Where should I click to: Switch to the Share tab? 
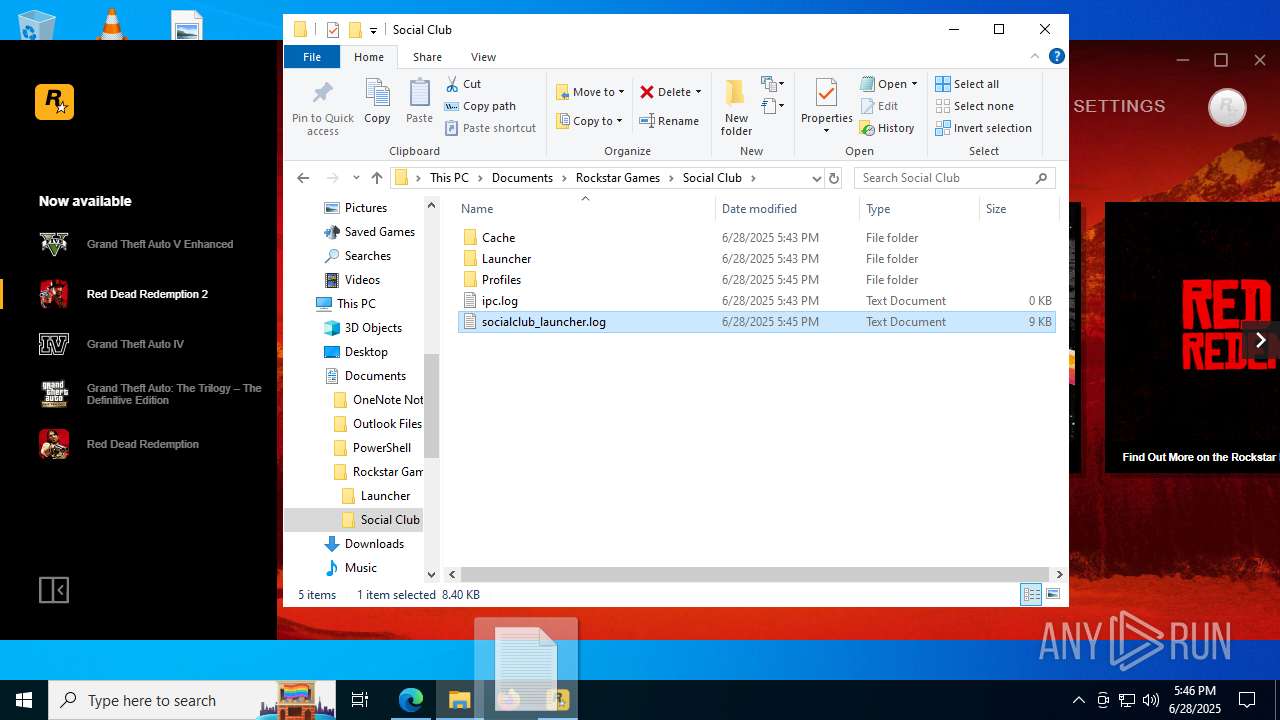[x=427, y=57]
